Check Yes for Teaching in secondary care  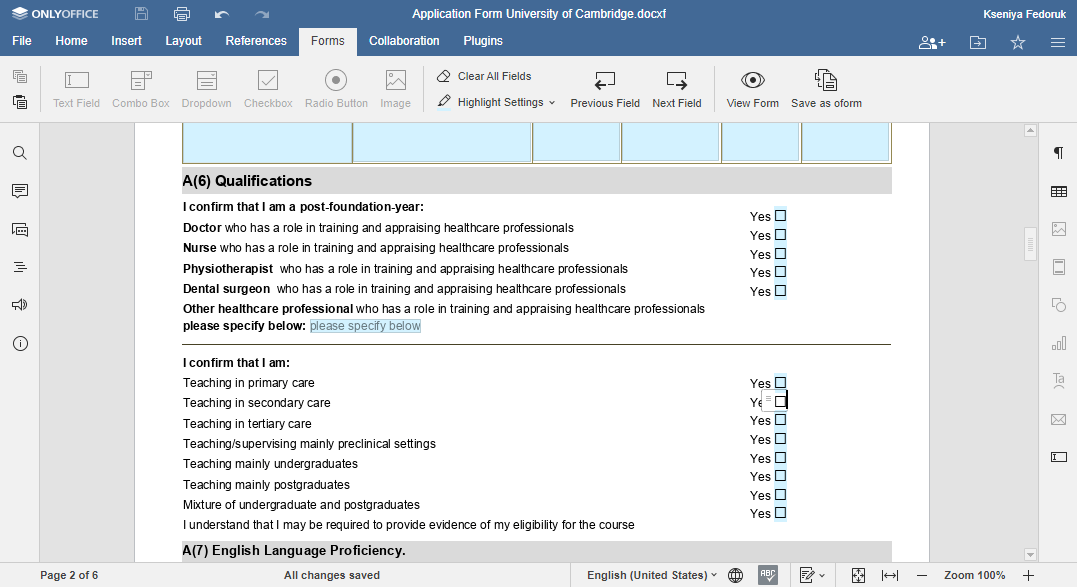tap(780, 401)
